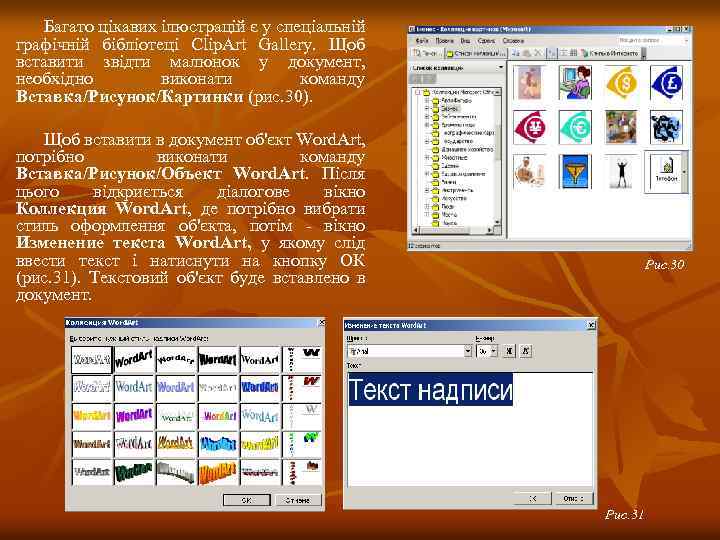
Task: Select the woman-at-computer clip in the gallery
Action: click(x=575, y=83)
